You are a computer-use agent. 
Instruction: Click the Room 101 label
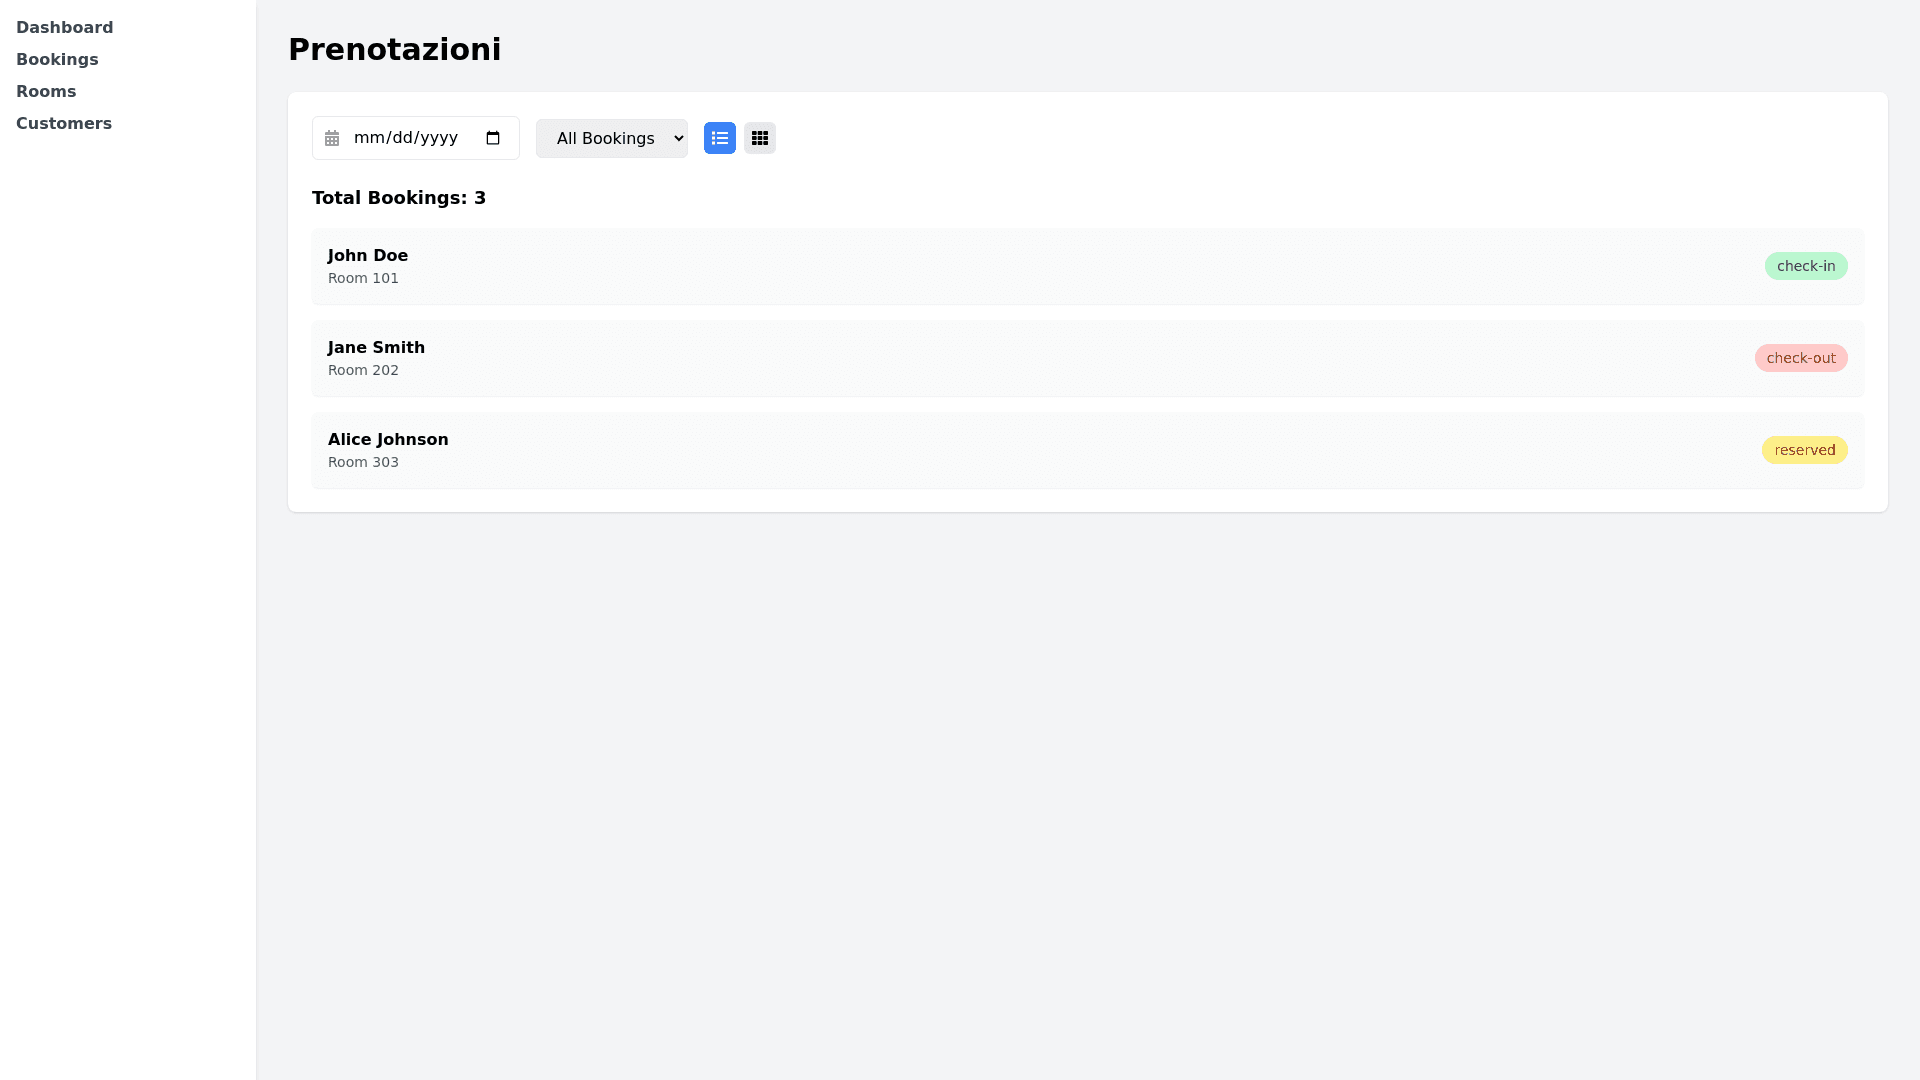(x=363, y=279)
